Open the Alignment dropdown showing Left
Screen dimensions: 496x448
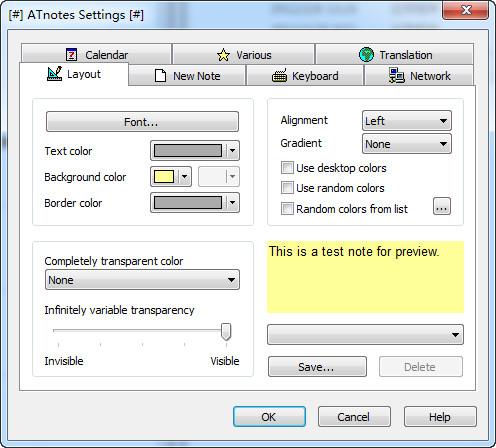tap(407, 121)
